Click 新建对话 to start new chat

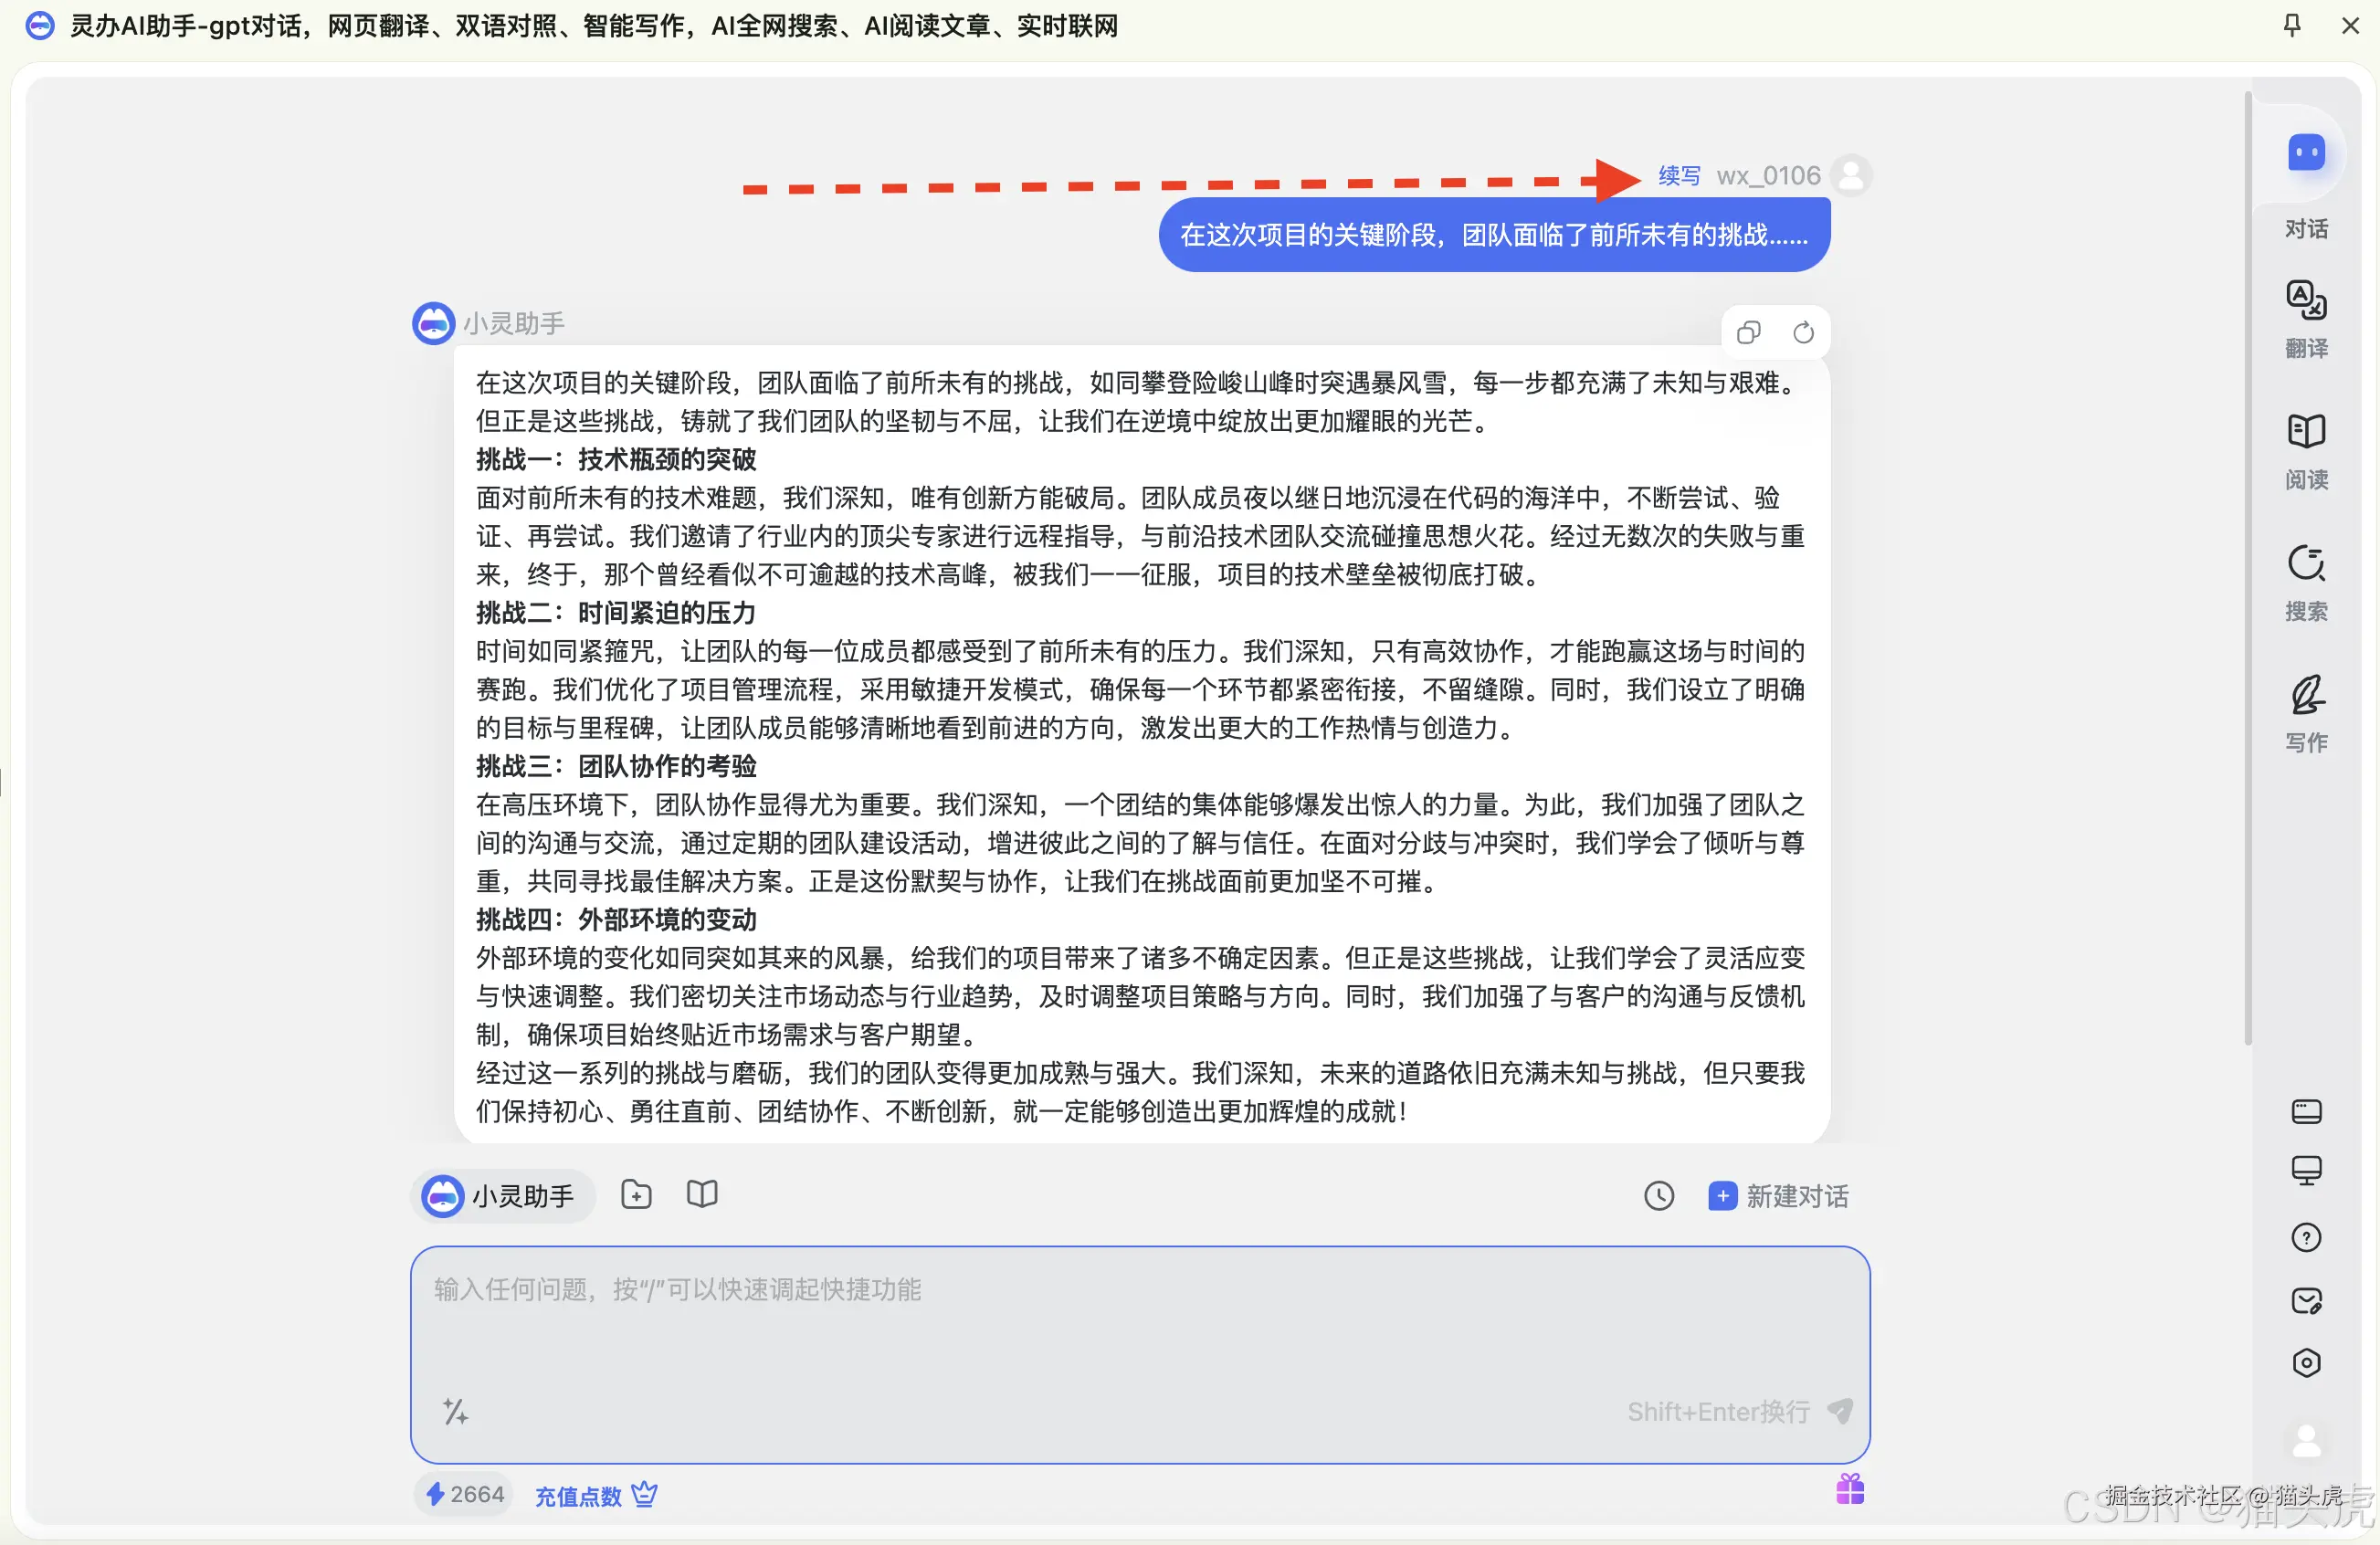pyautogui.click(x=1779, y=1195)
